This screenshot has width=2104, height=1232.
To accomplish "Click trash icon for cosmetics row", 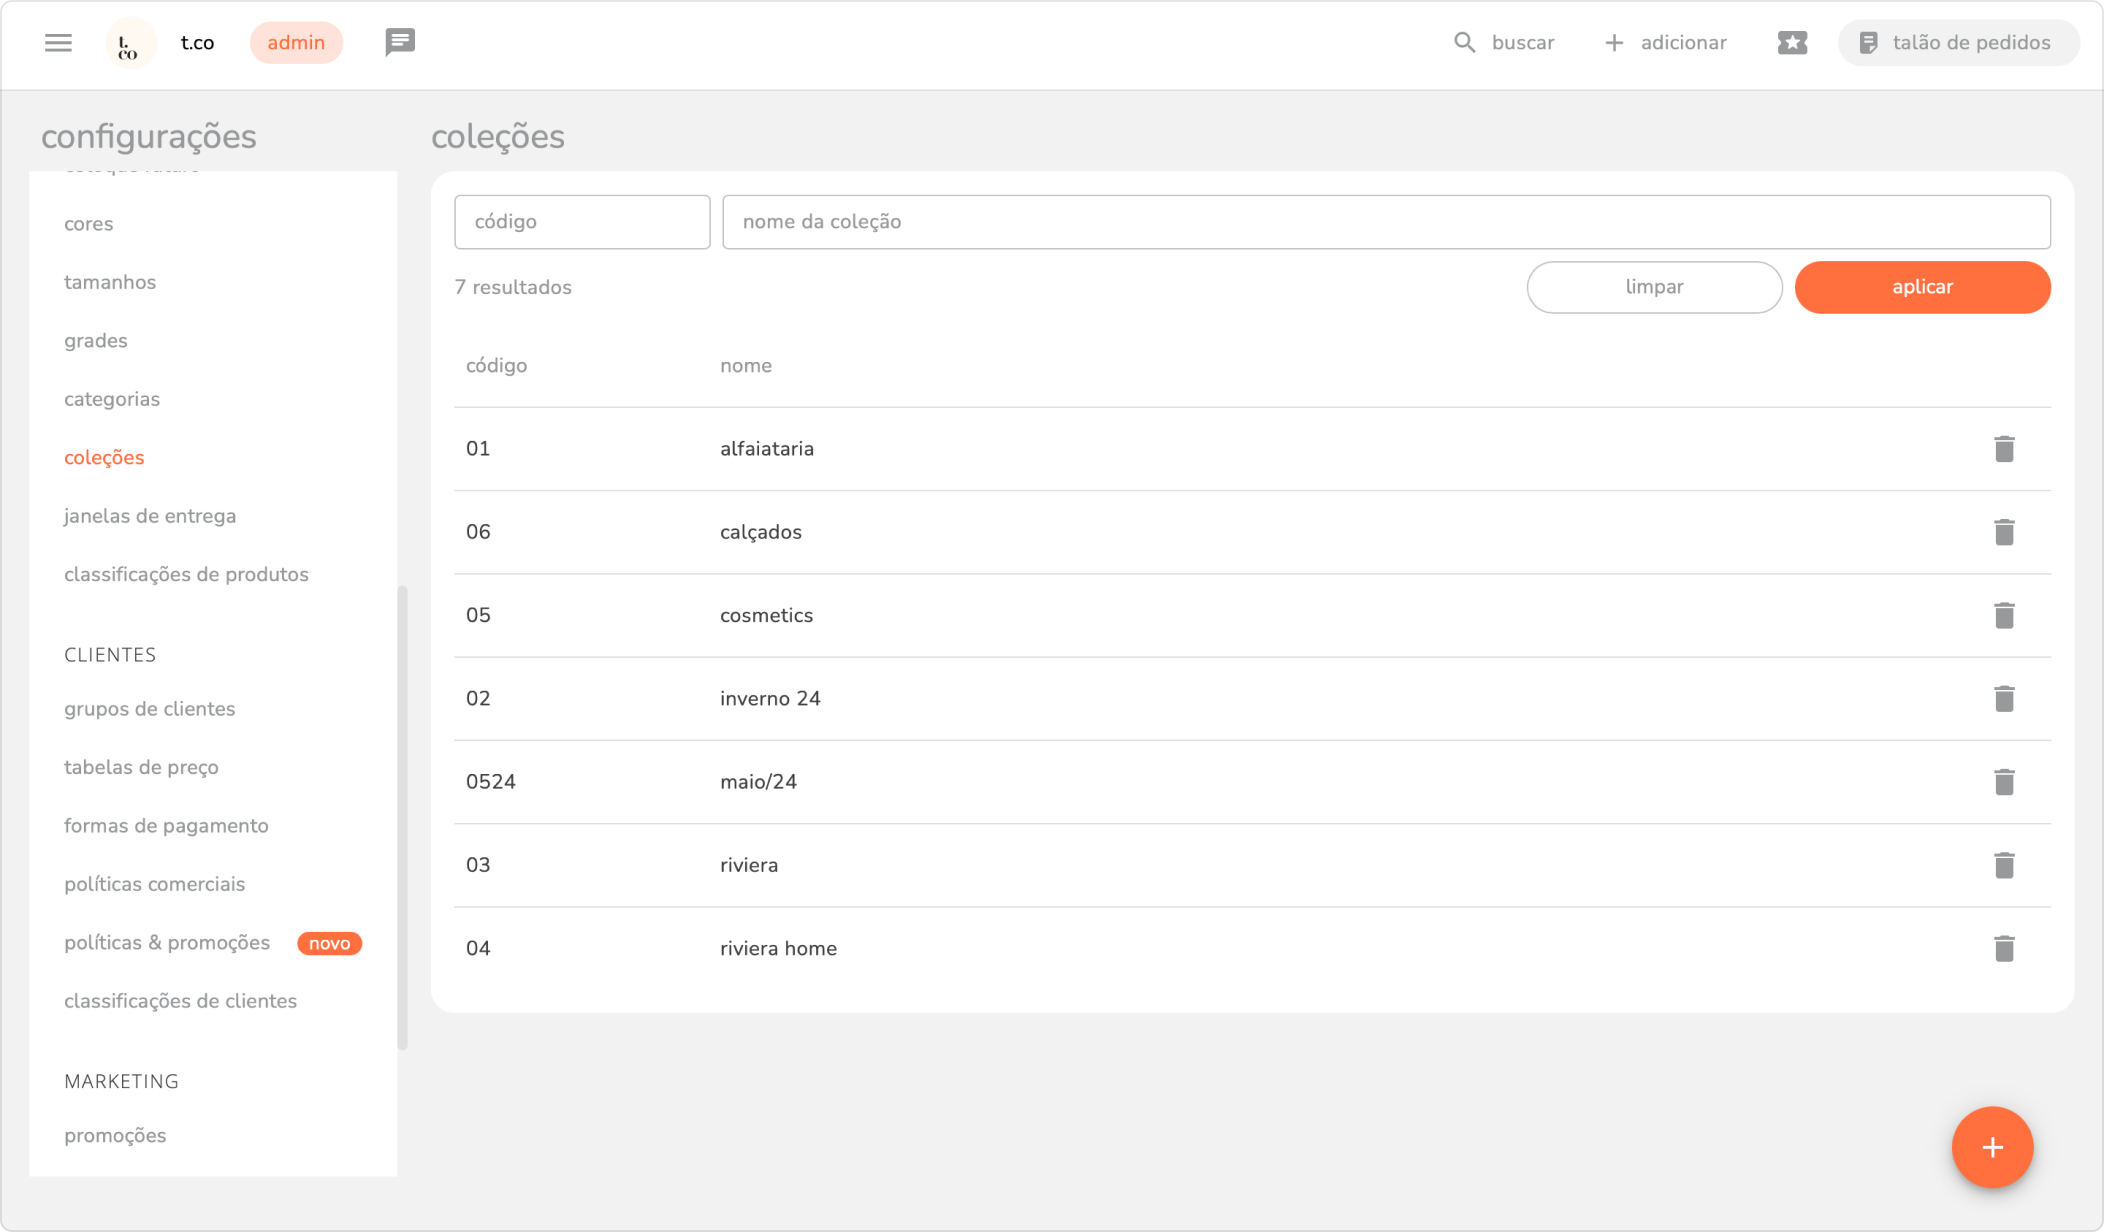I will click(2003, 615).
